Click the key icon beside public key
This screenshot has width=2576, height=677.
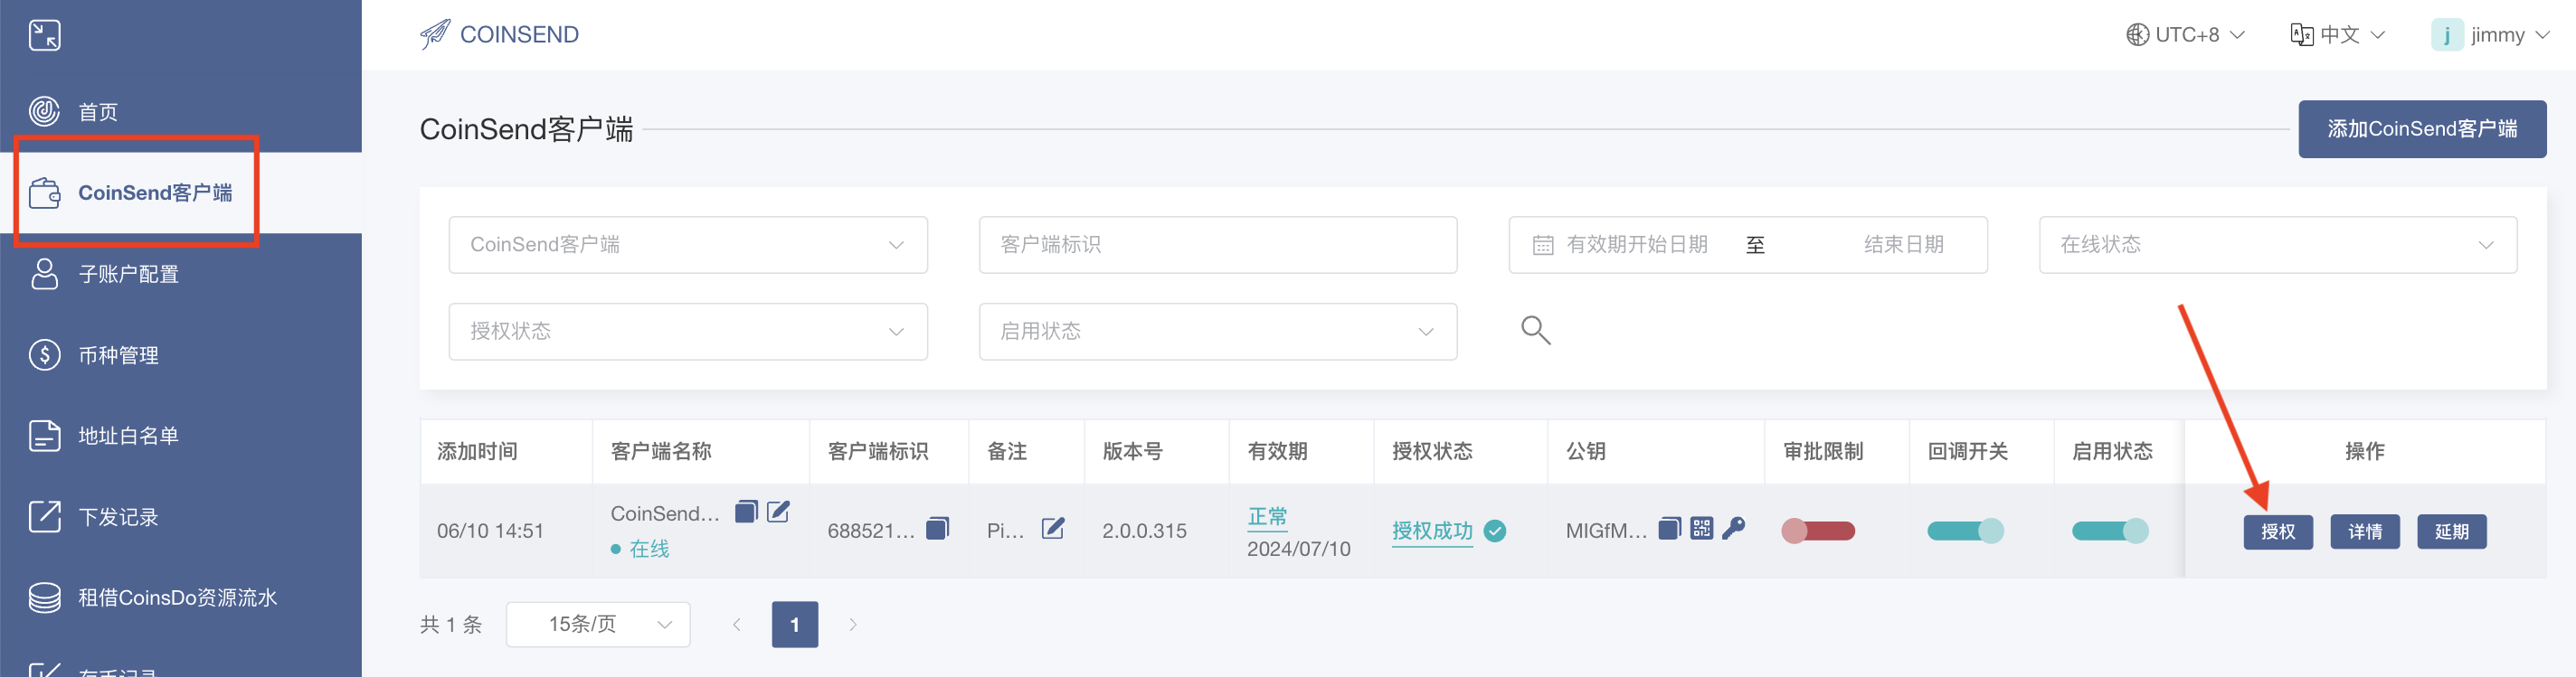(x=1734, y=529)
